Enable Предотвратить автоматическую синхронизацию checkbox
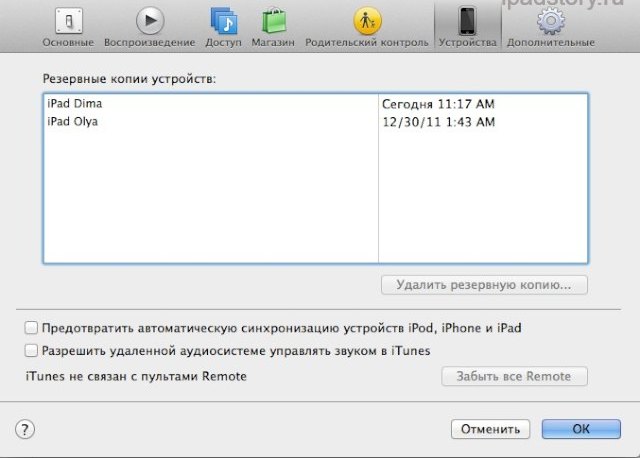Viewport: 640px width, 458px height. (31, 327)
